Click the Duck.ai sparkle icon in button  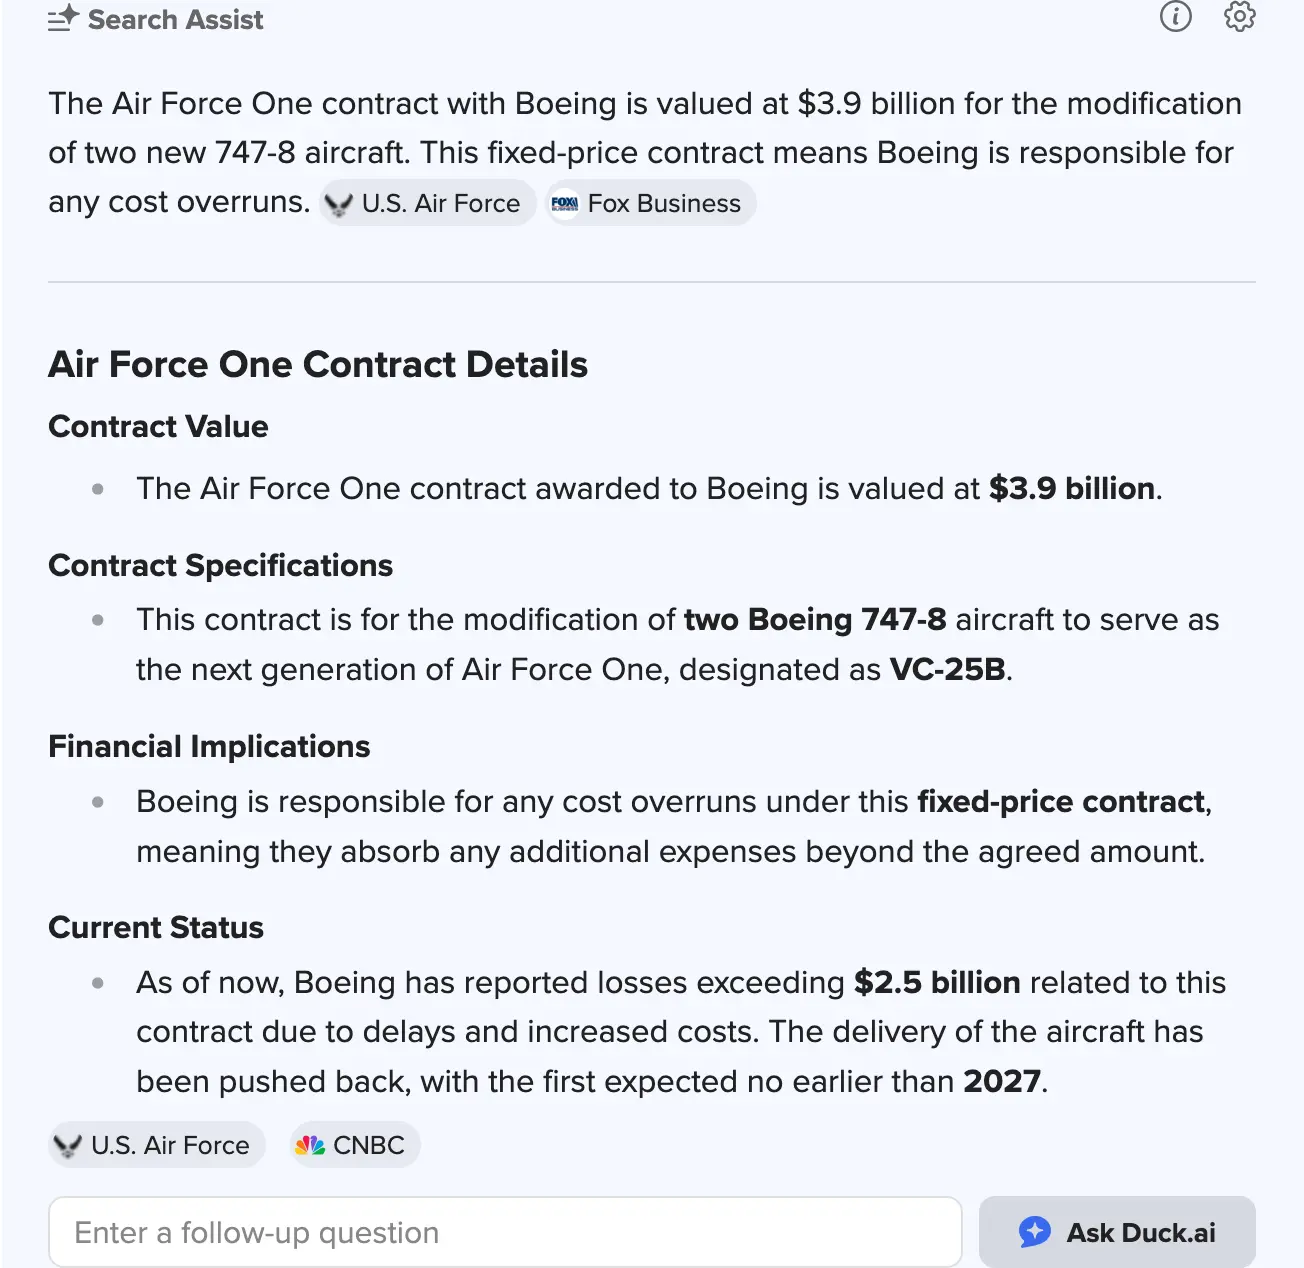click(1034, 1232)
